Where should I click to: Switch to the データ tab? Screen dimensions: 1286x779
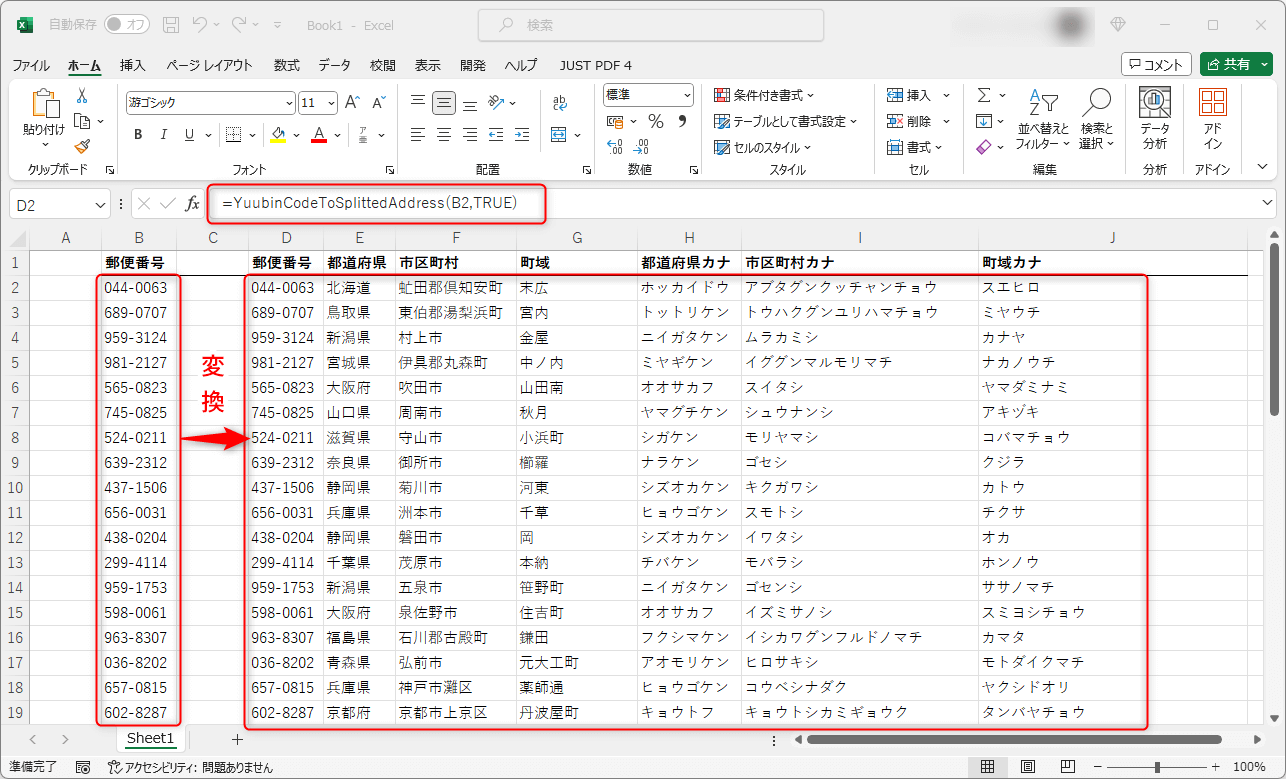(335, 65)
